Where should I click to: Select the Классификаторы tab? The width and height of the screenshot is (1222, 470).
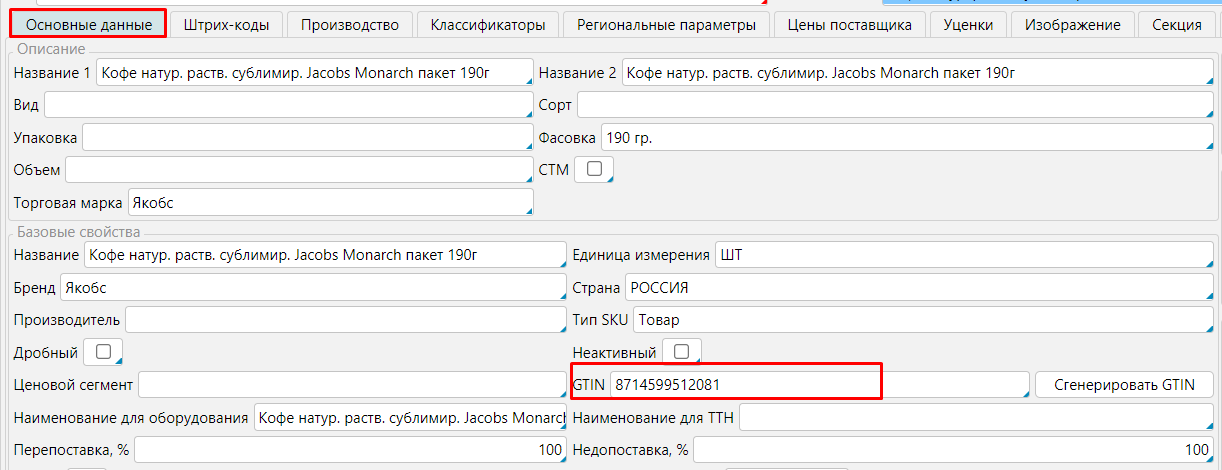(x=487, y=25)
